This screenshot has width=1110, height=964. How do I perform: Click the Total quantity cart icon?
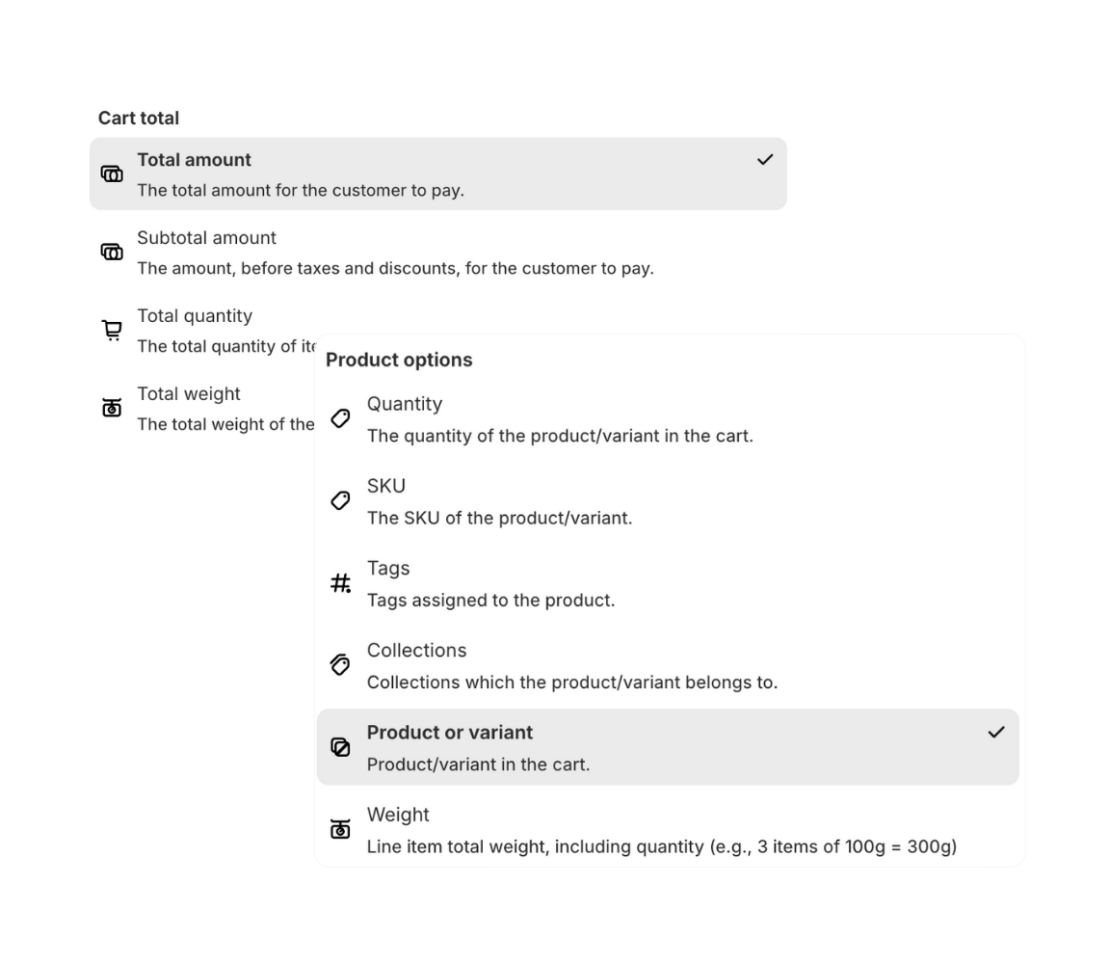pyautogui.click(x=112, y=328)
